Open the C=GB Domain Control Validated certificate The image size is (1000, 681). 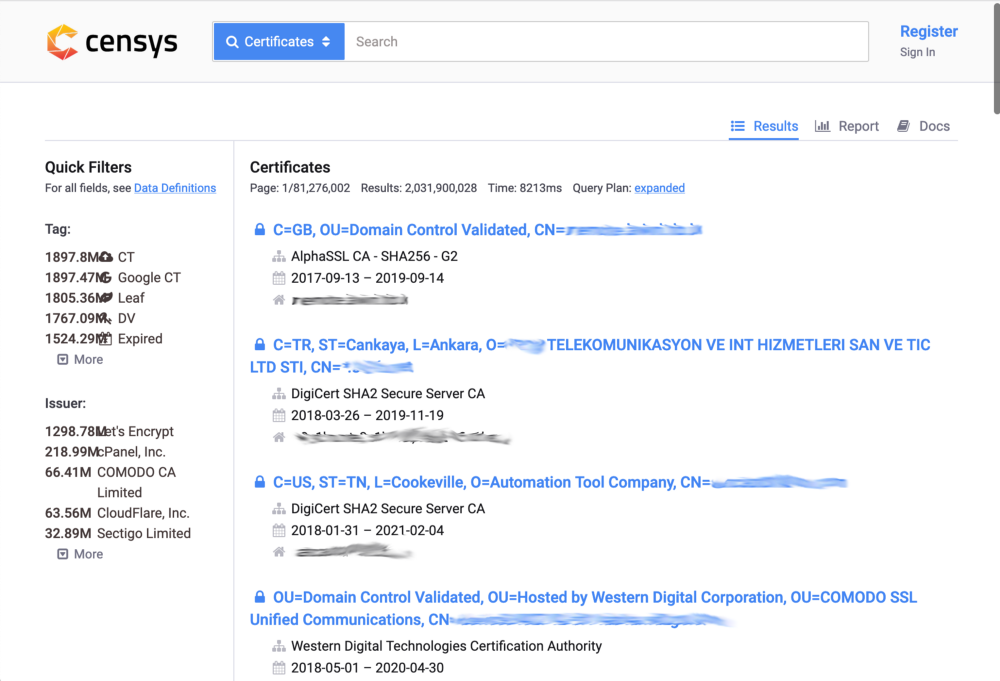(x=487, y=230)
